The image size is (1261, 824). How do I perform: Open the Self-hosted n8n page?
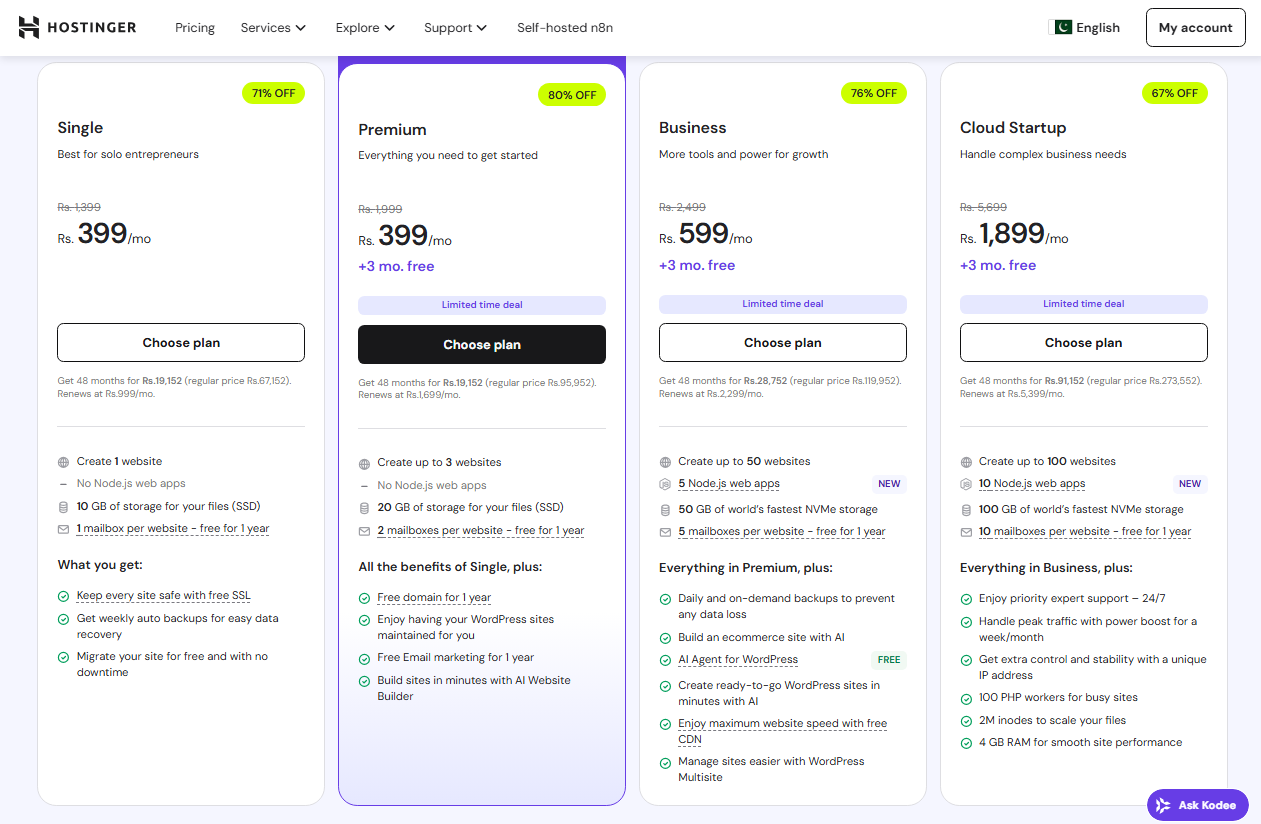pyautogui.click(x=564, y=27)
